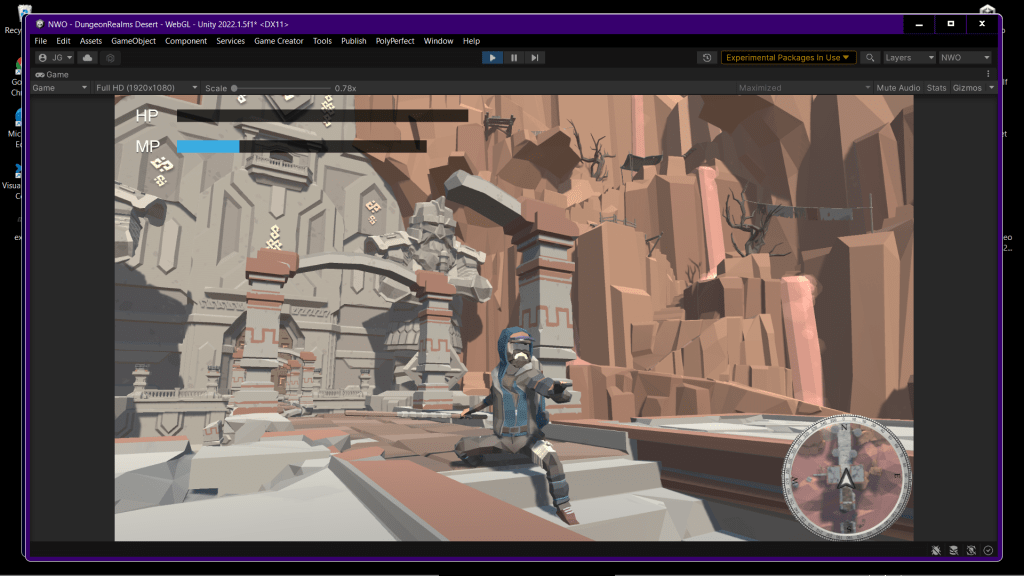
Task: Click the search magnifier icon
Action: [870, 58]
